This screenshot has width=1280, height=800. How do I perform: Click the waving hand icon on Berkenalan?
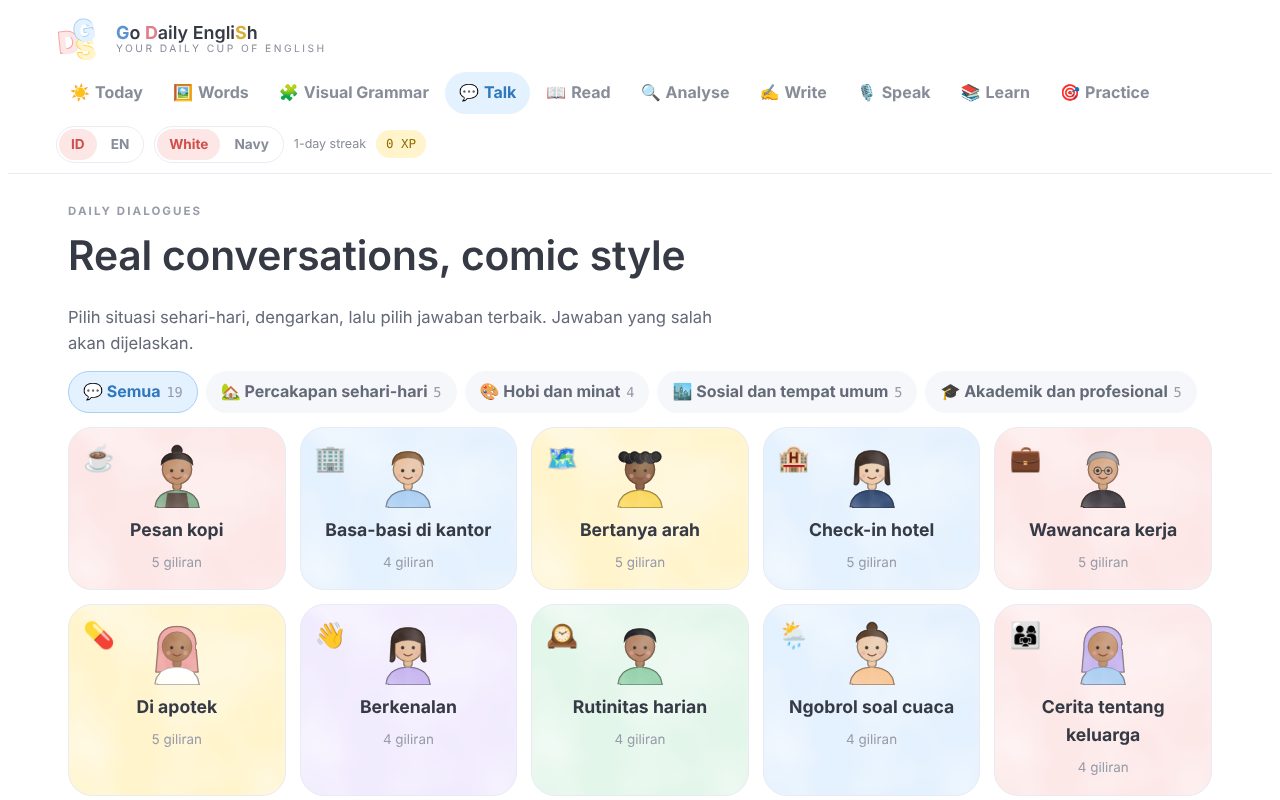(330, 635)
